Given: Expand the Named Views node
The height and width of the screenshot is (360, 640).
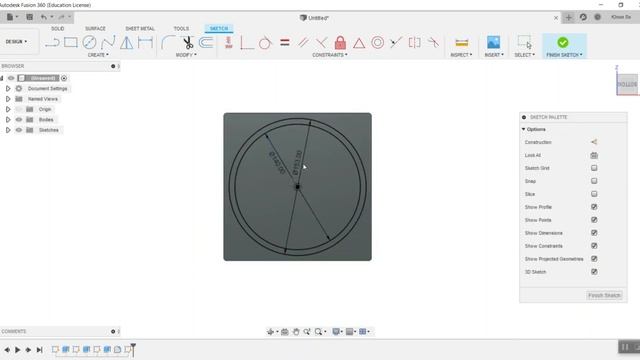Looking at the screenshot, I should [8, 99].
